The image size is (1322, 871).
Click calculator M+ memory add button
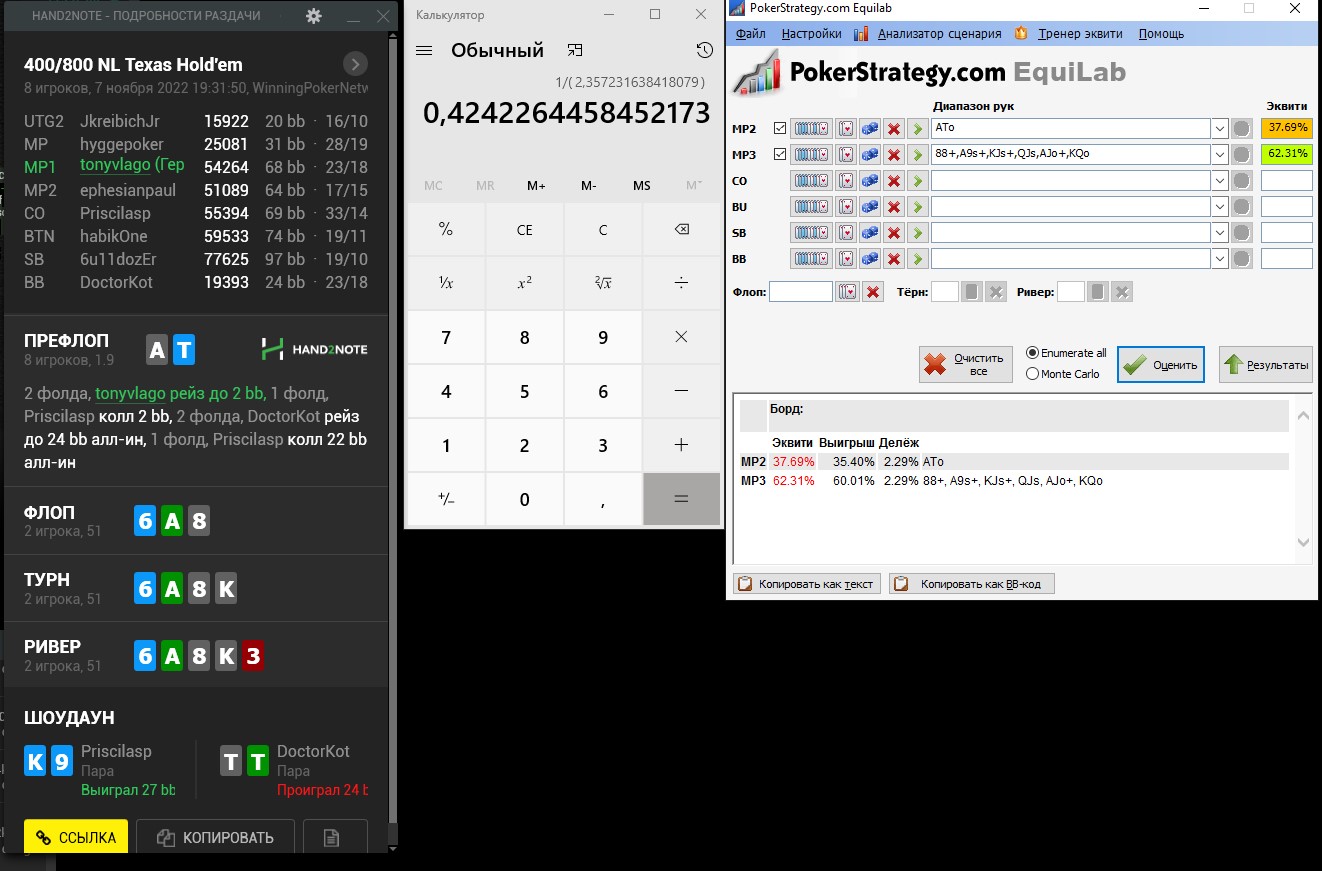click(537, 186)
